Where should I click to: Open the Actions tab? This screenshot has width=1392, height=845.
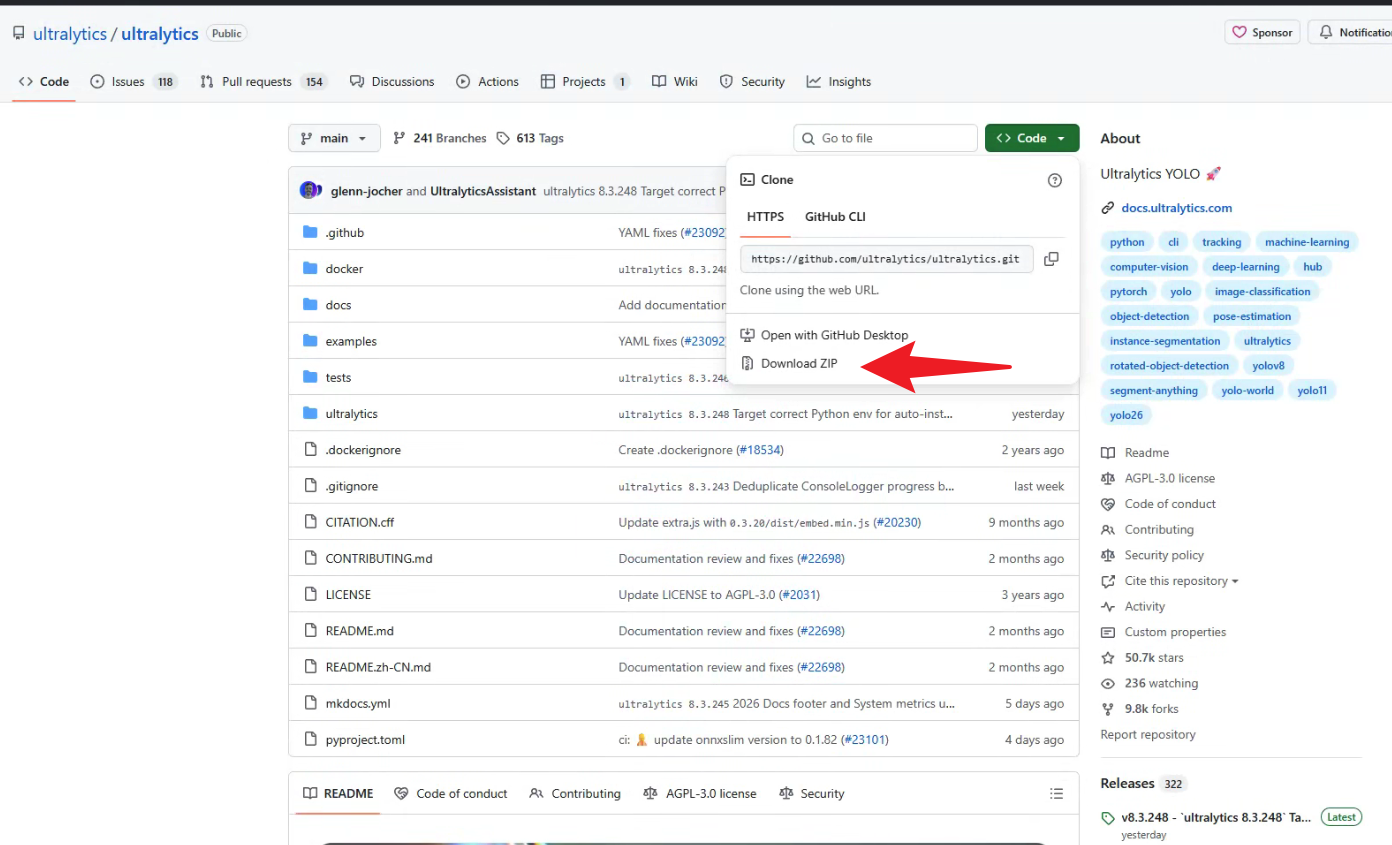click(488, 82)
